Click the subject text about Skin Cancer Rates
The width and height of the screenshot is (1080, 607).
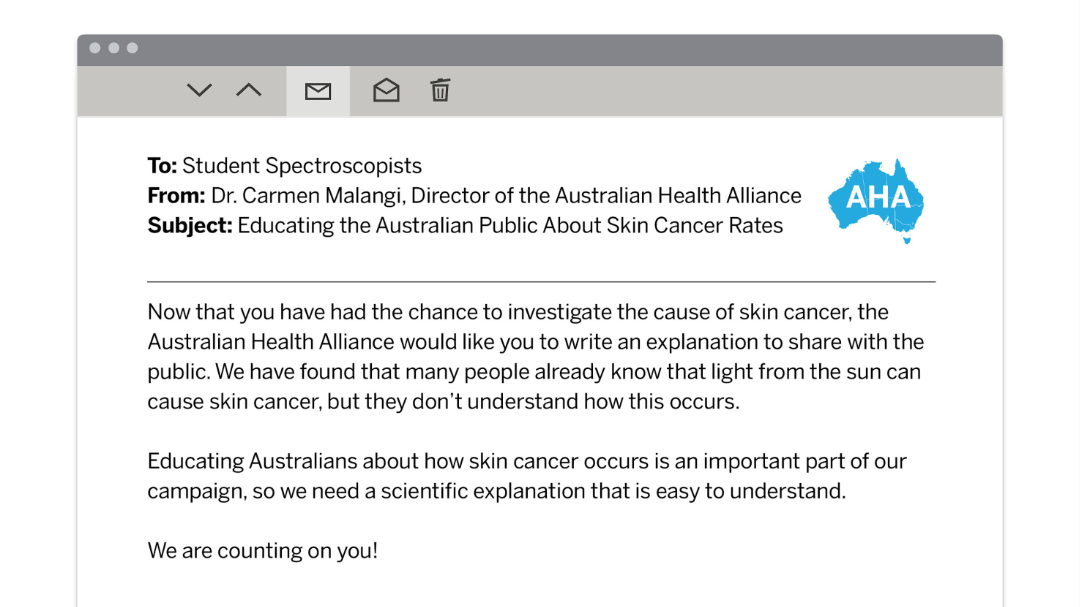(x=510, y=226)
